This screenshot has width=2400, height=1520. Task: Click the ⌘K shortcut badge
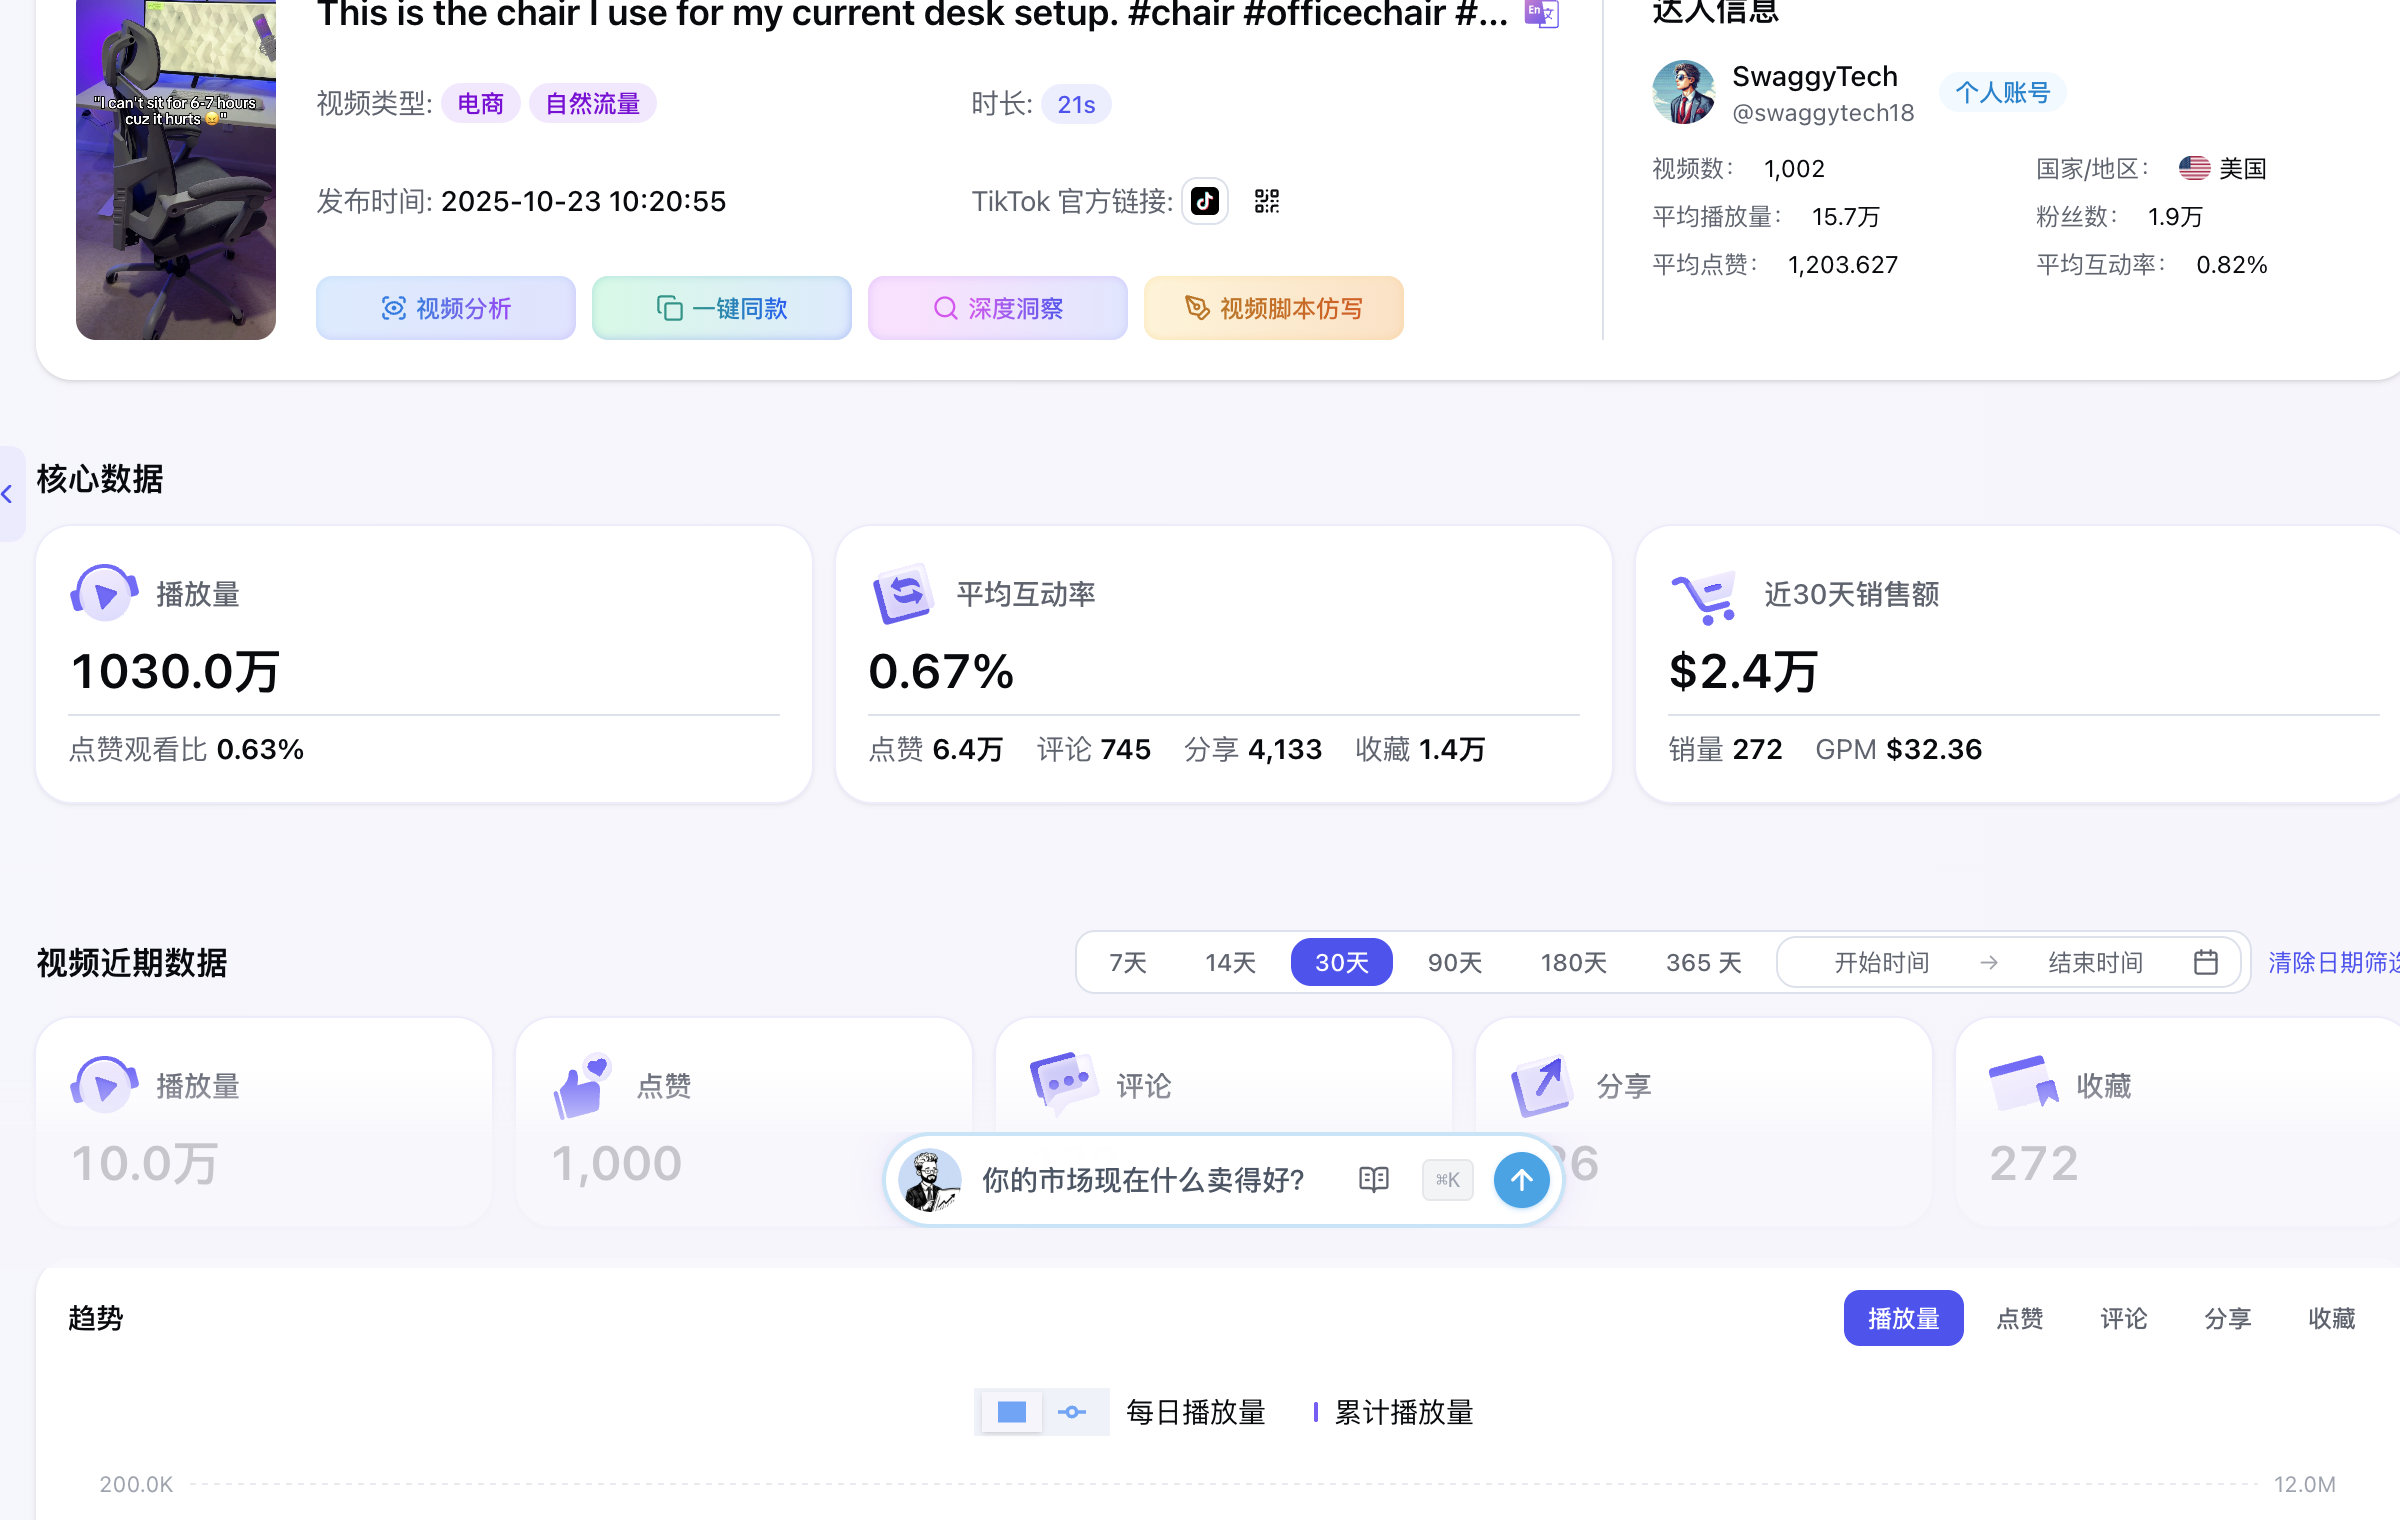click(1447, 1180)
